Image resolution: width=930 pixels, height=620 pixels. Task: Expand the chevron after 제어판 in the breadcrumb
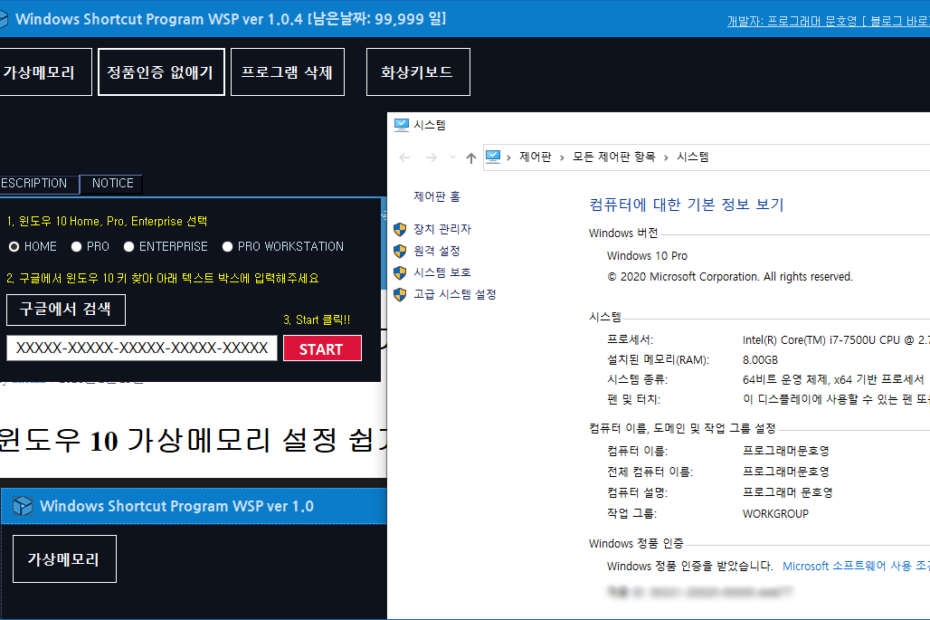562,158
